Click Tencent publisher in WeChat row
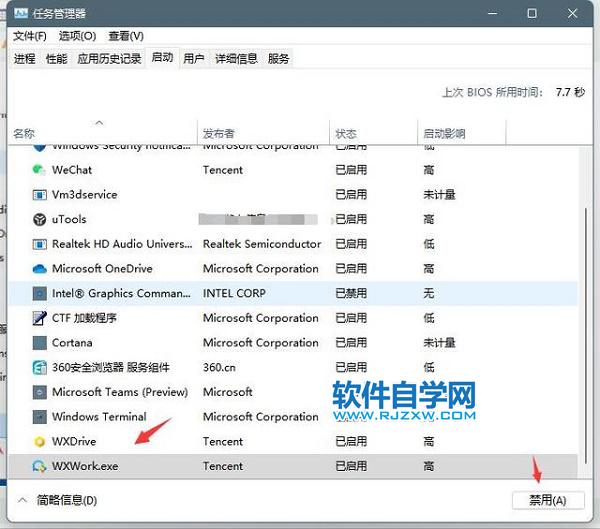Image resolution: width=600 pixels, height=529 pixels. coord(223,170)
